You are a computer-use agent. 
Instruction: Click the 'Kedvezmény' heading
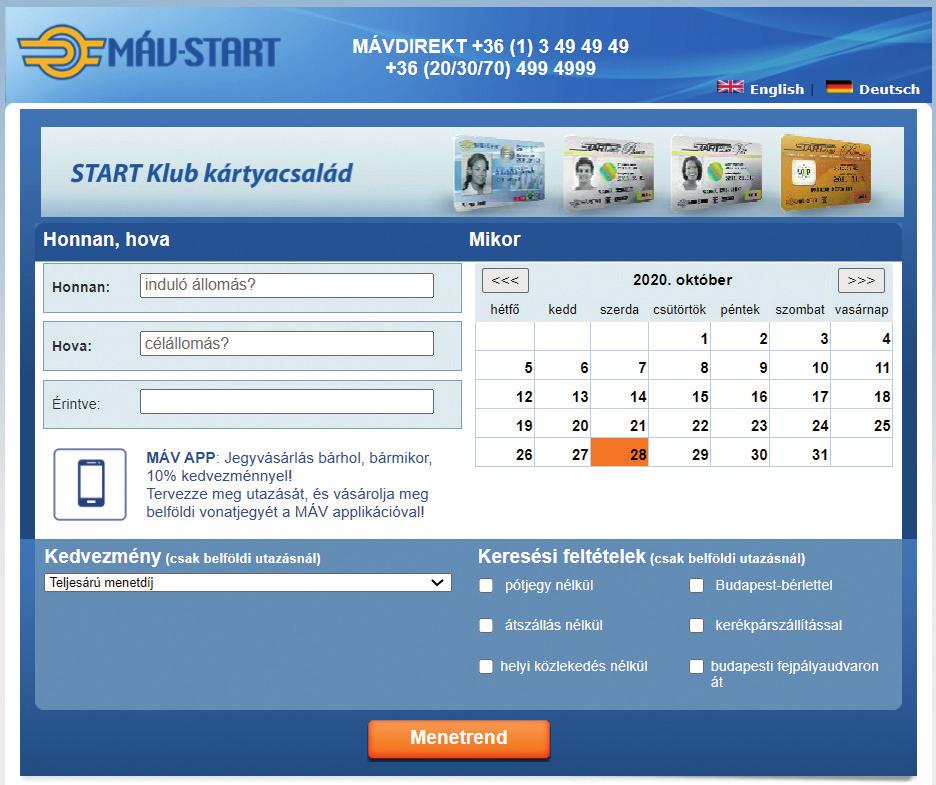pos(103,556)
